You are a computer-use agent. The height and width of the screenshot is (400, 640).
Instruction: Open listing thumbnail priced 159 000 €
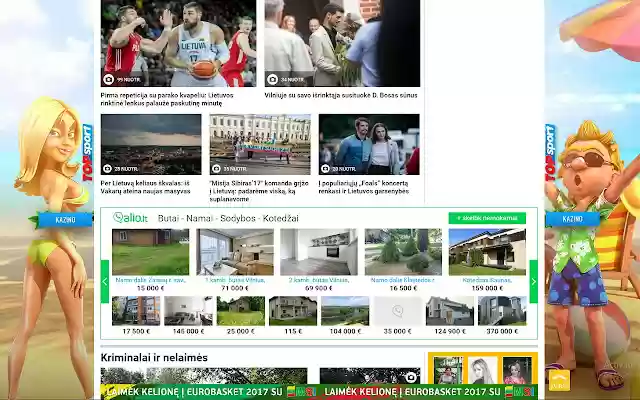(x=487, y=252)
